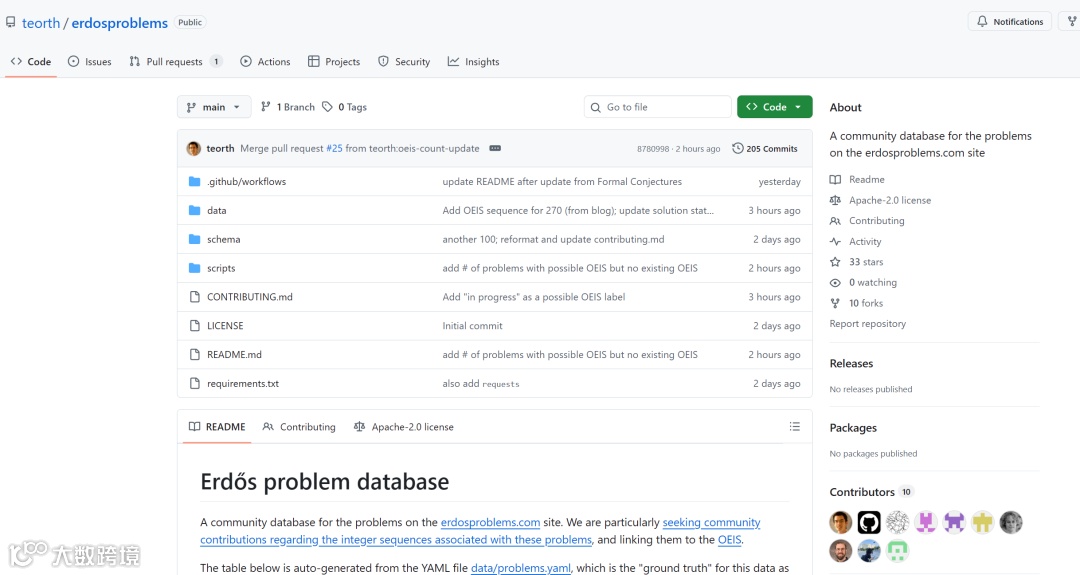Viewport: 1080px width, 575px height.
Task: Open the Projects tab
Action: (x=334, y=61)
